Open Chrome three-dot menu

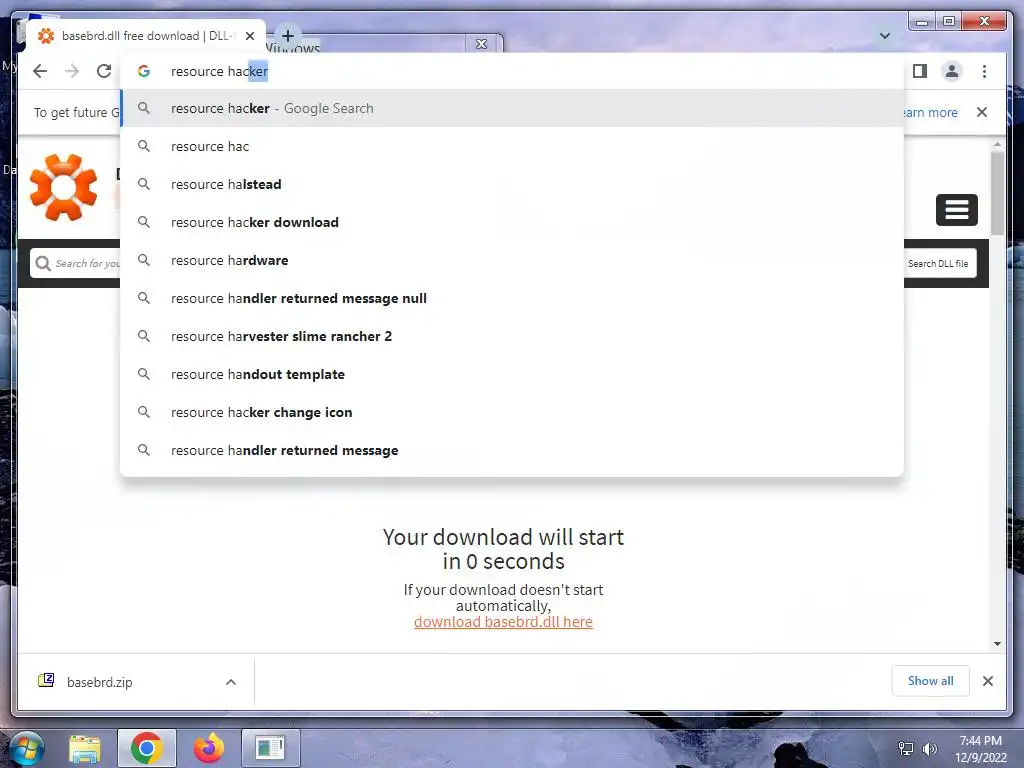984,71
